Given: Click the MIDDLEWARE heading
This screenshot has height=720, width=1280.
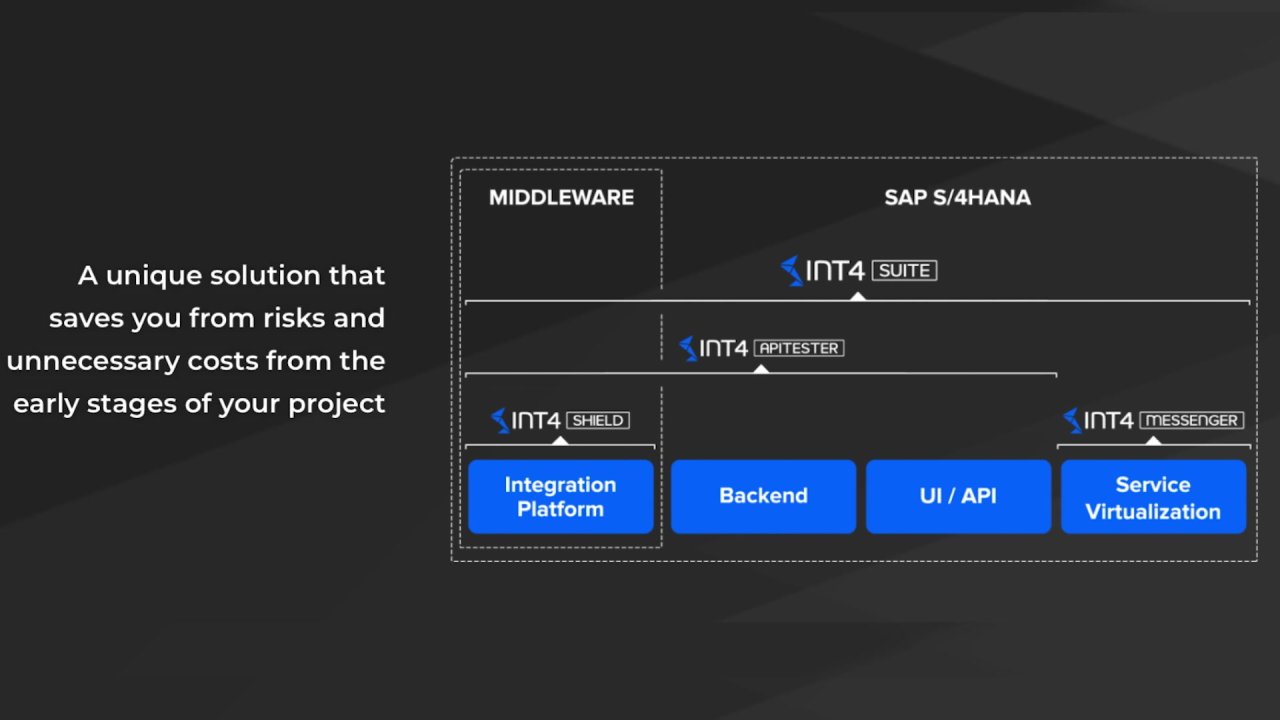Looking at the screenshot, I should tap(561, 197).
